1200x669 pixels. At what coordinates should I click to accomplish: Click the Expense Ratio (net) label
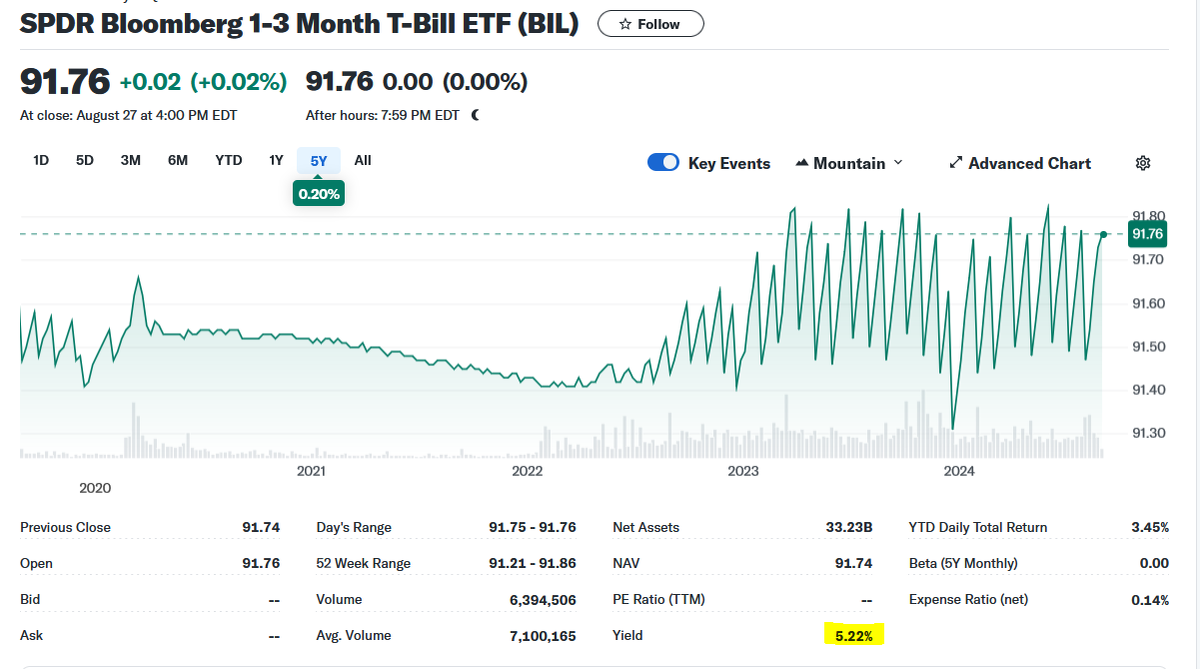pyautogui.click(x=968, y=599)
